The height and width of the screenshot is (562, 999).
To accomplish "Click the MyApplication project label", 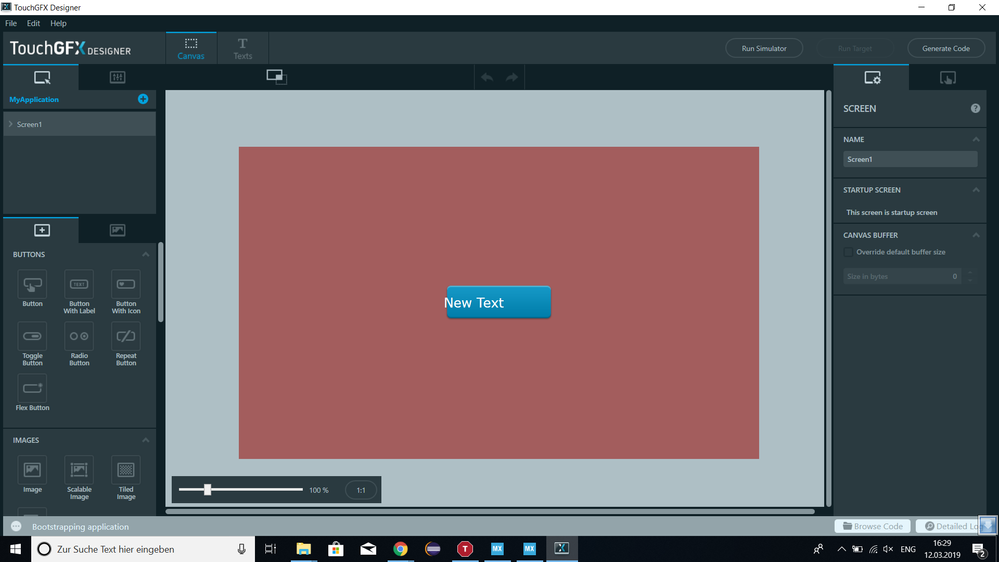I will [x=34, y=99].
